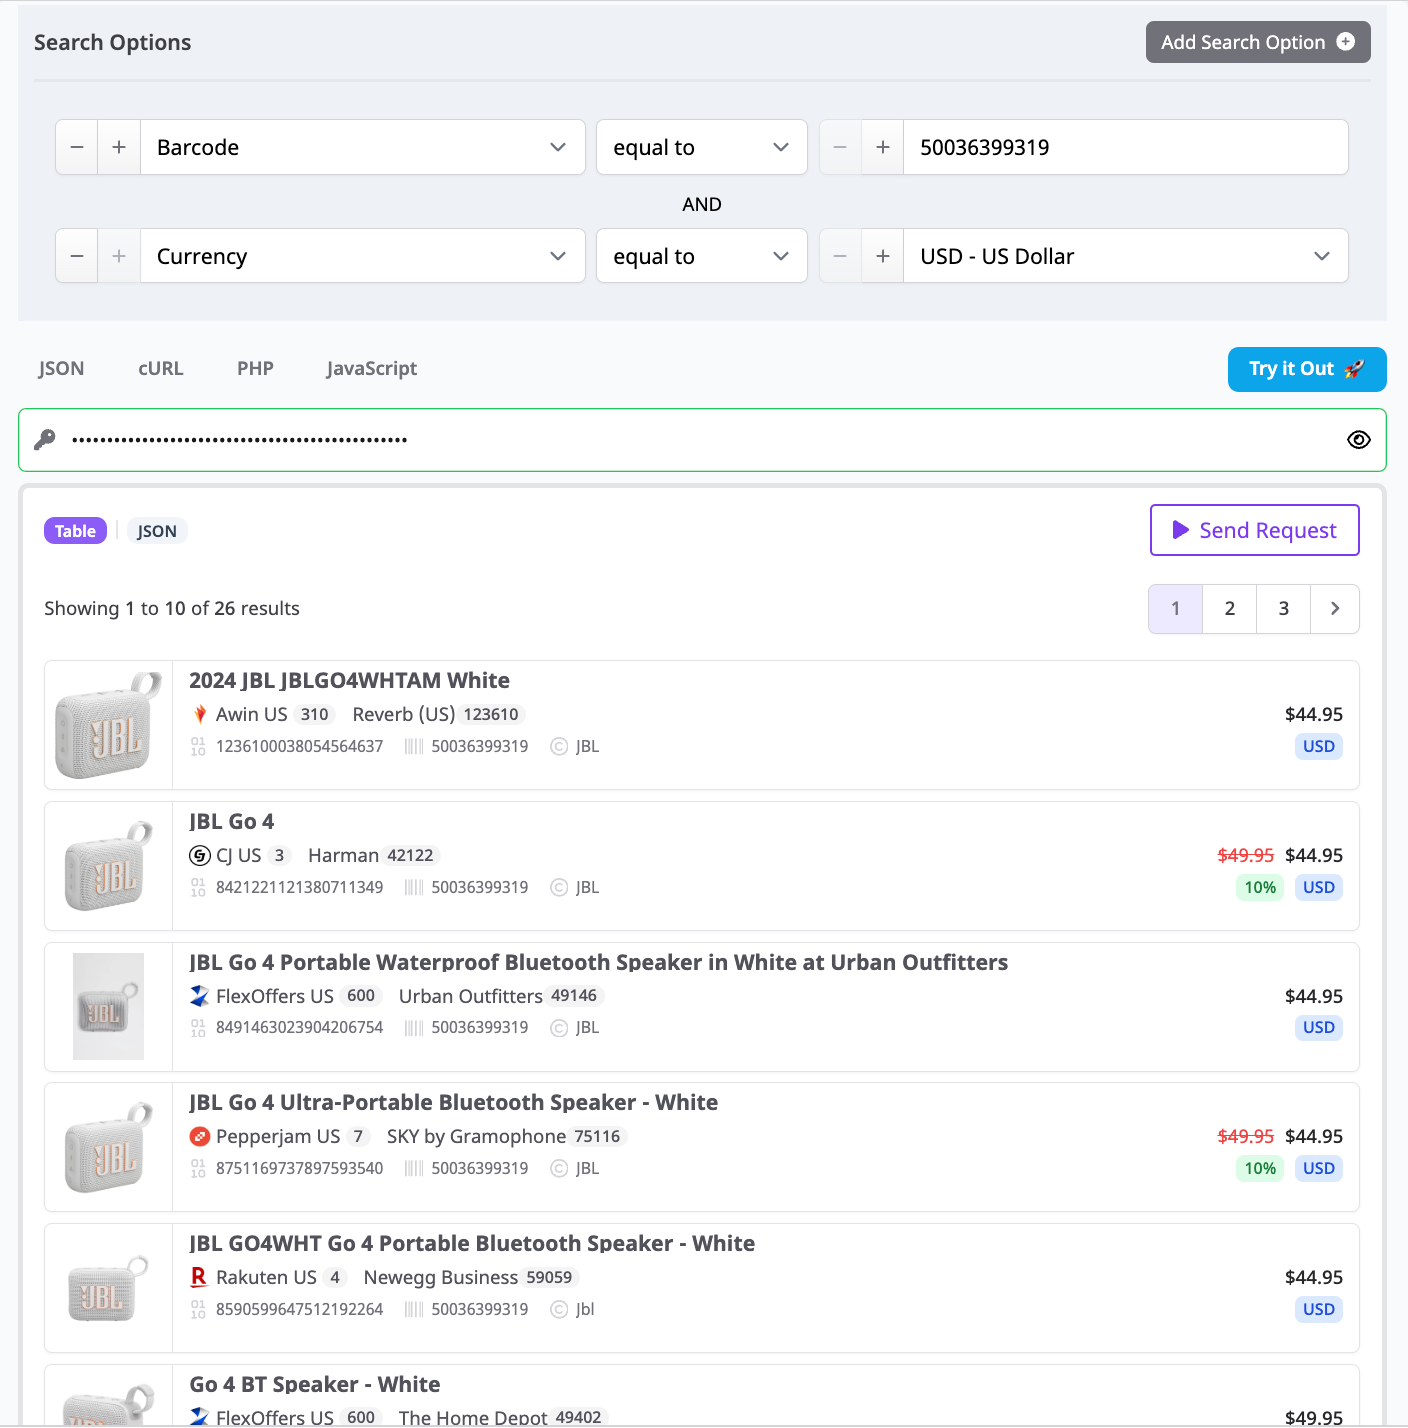
Task: Switch to the JavaScript tab
Action: tap(371, 368)
